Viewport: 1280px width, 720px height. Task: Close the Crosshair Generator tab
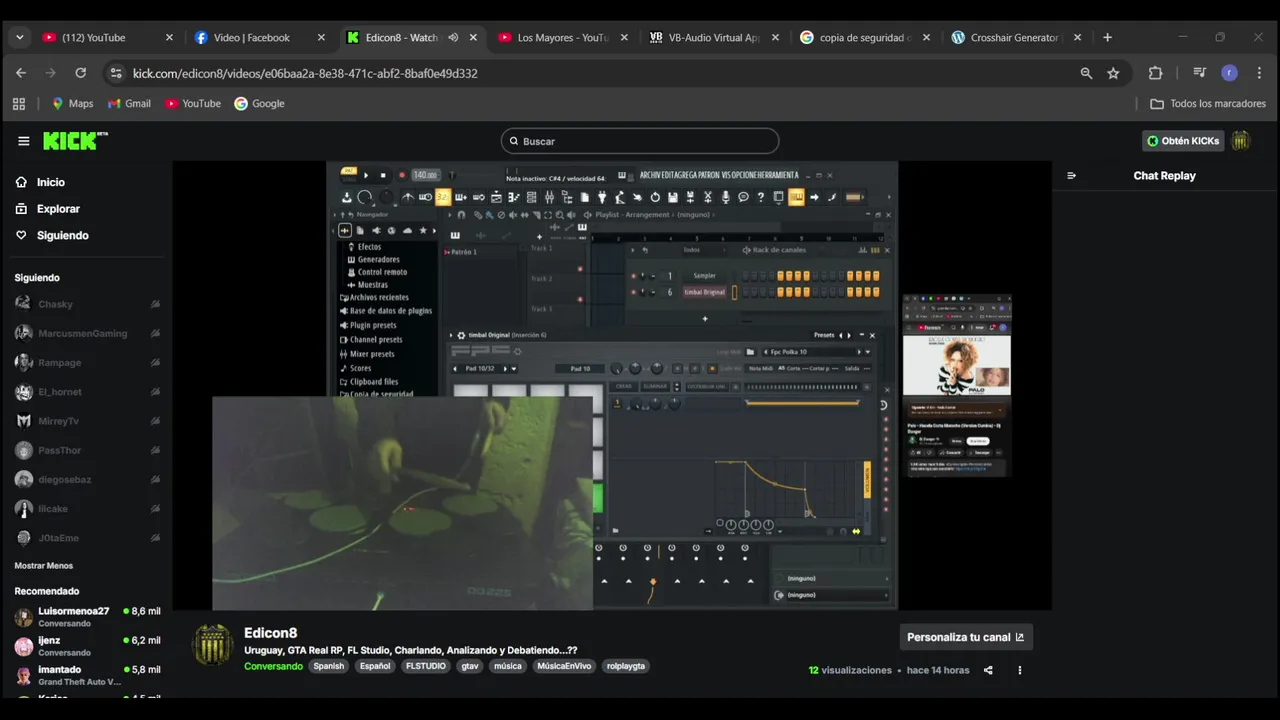point(1077,37)
